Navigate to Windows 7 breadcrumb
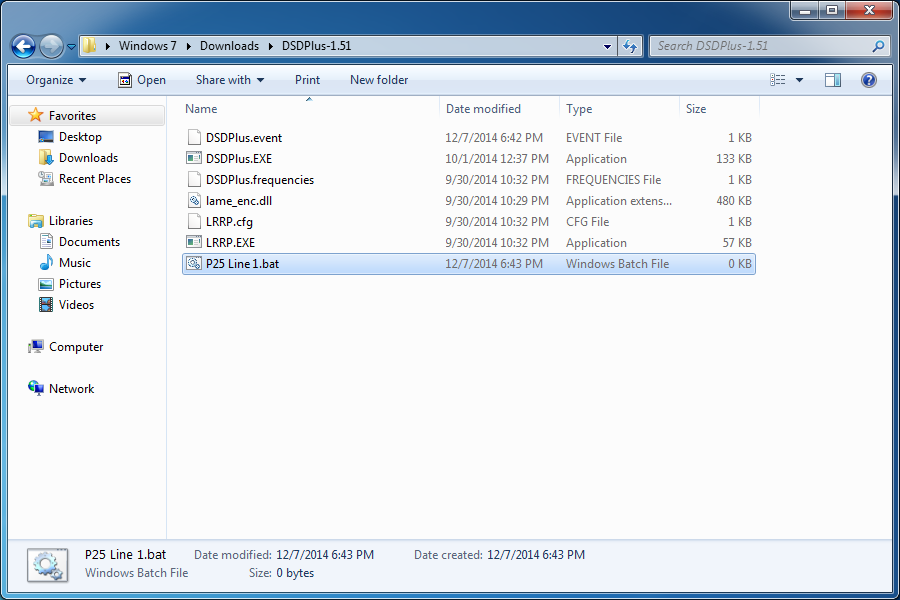This screenshot has width=900, height=600. point(148,46)
